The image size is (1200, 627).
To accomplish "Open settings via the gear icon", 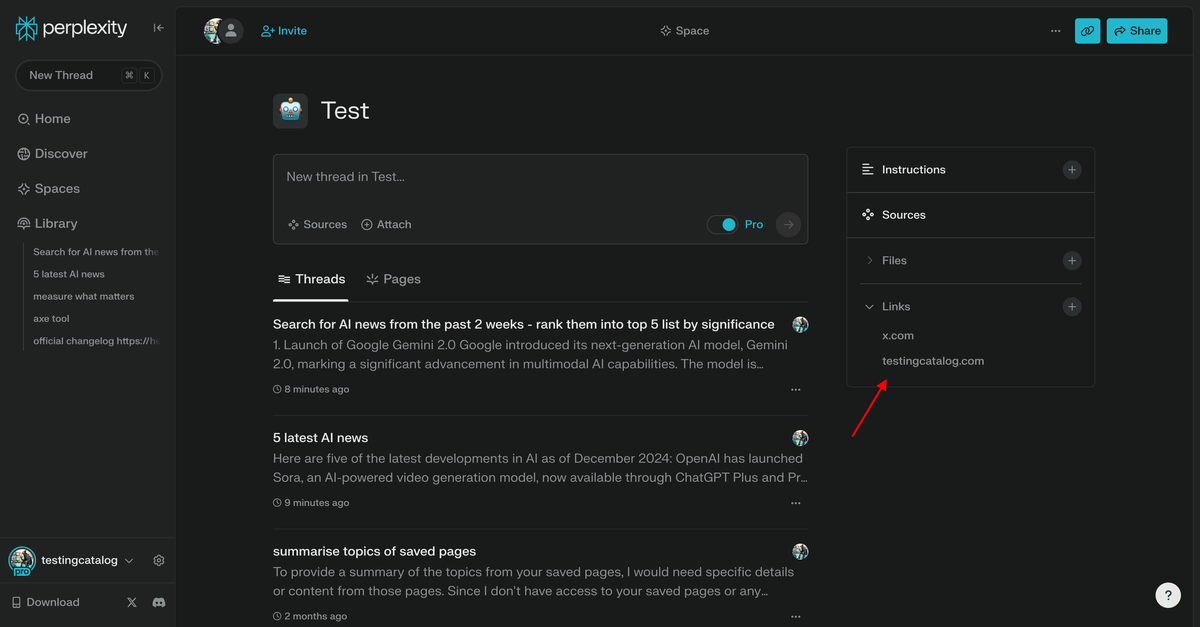I will pyautogui.click(x=158, y=560).
